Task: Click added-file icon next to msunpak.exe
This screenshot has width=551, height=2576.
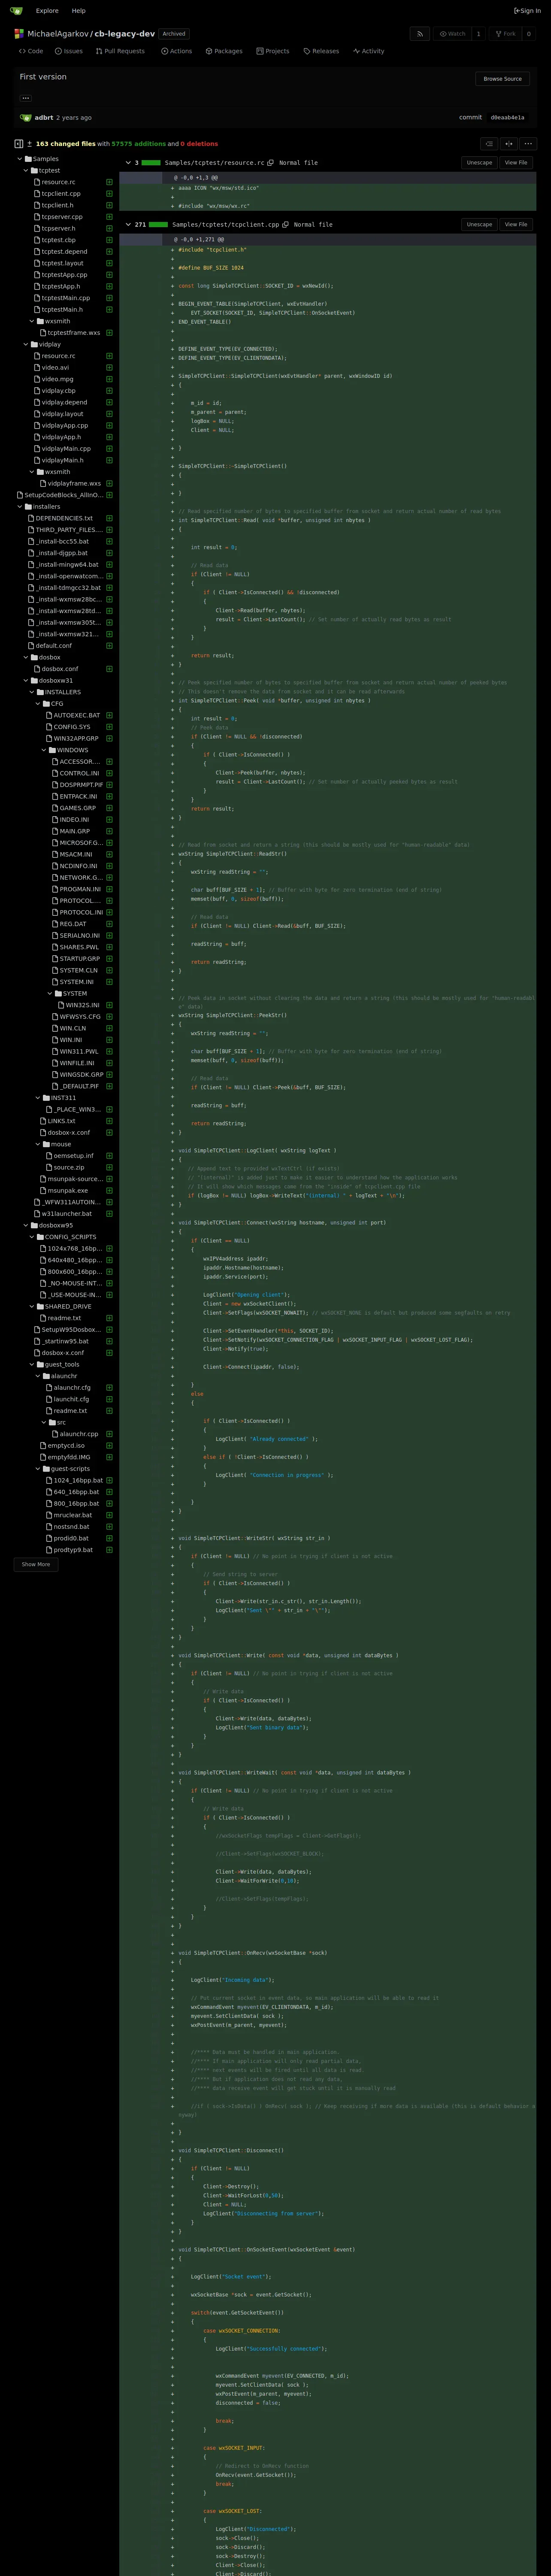Action: tap(109, 1191)
